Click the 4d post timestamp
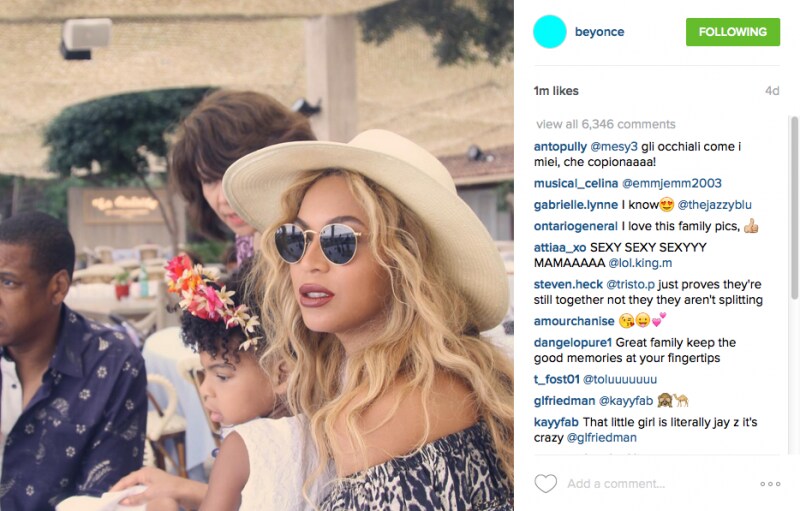Screen dimensions: 800x511 772,91
